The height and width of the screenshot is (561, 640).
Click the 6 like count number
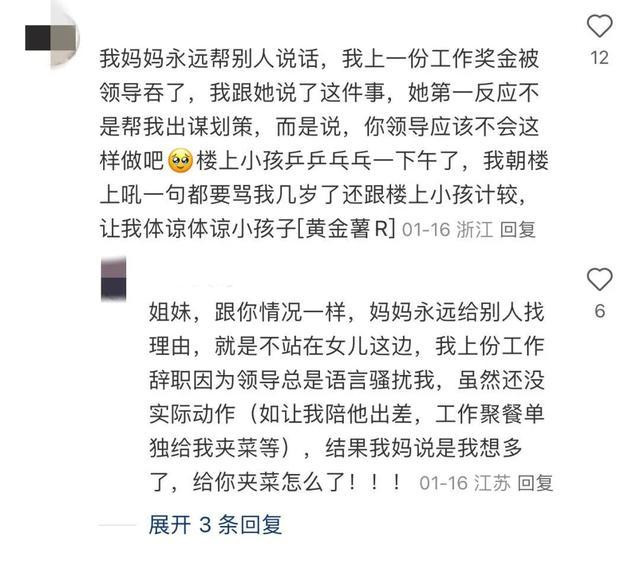pos(600,312)
